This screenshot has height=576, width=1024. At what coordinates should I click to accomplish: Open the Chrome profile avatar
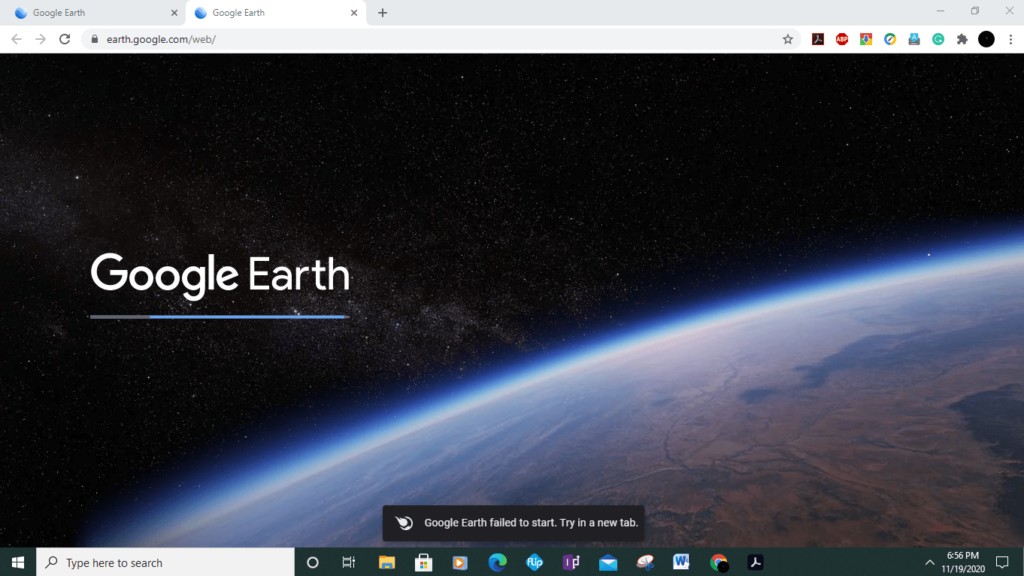pyautogui.click(x=986, y=39)
